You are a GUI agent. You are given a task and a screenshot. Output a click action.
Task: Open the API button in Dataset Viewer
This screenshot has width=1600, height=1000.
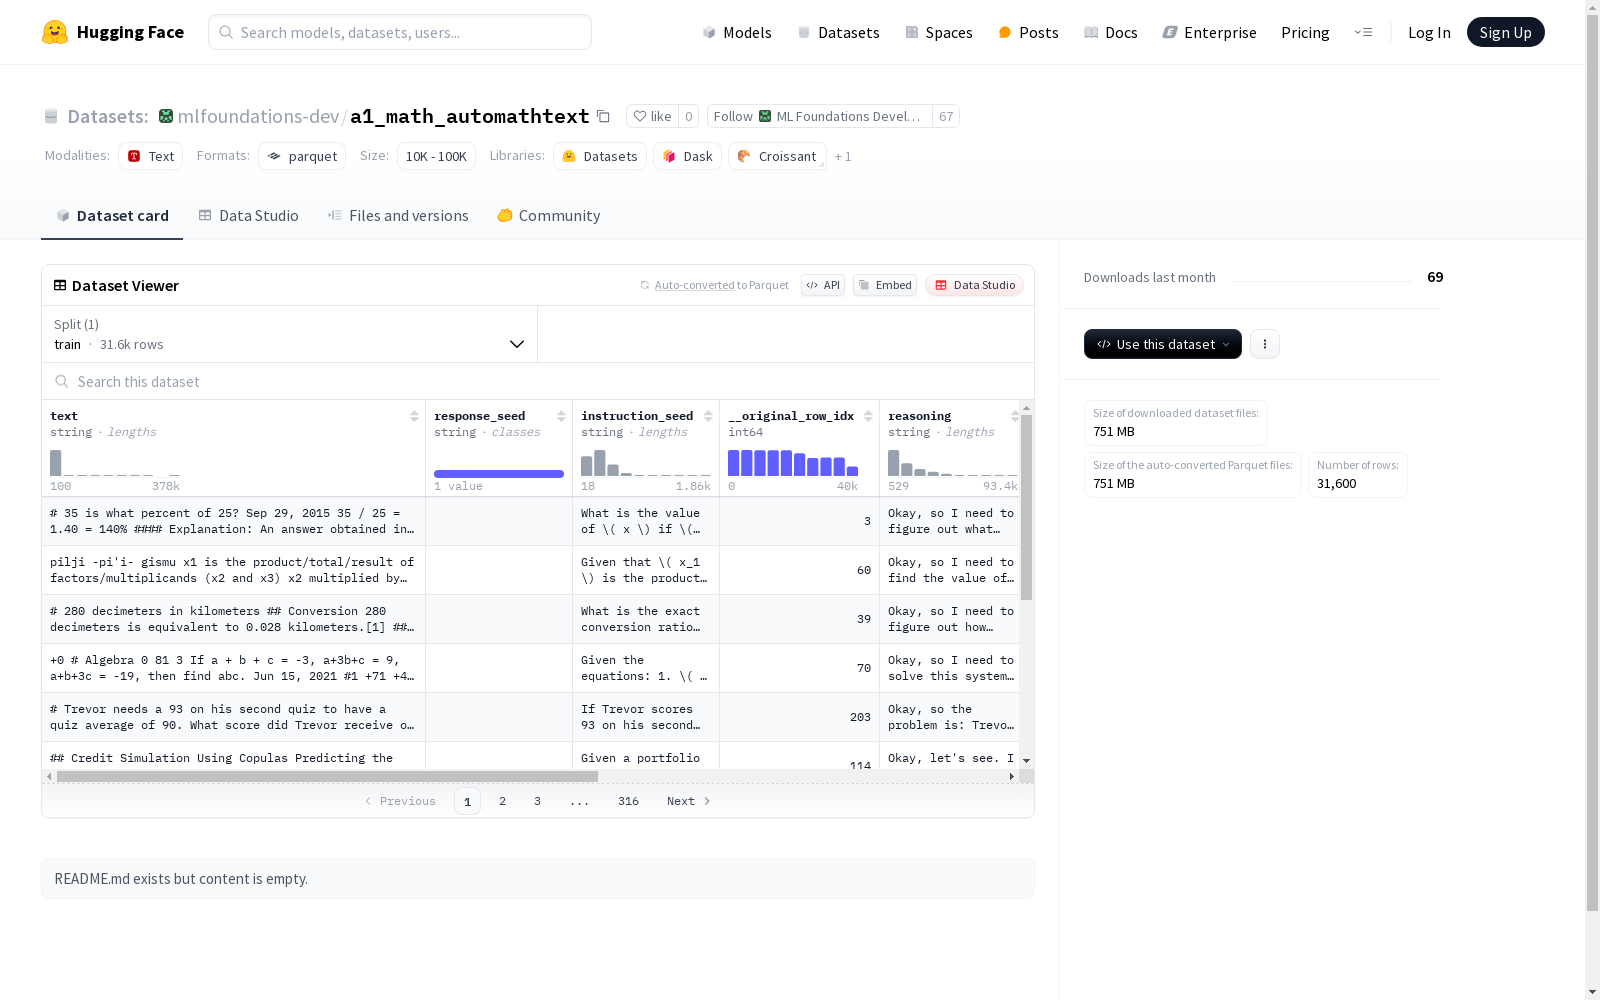click(823, 285)
